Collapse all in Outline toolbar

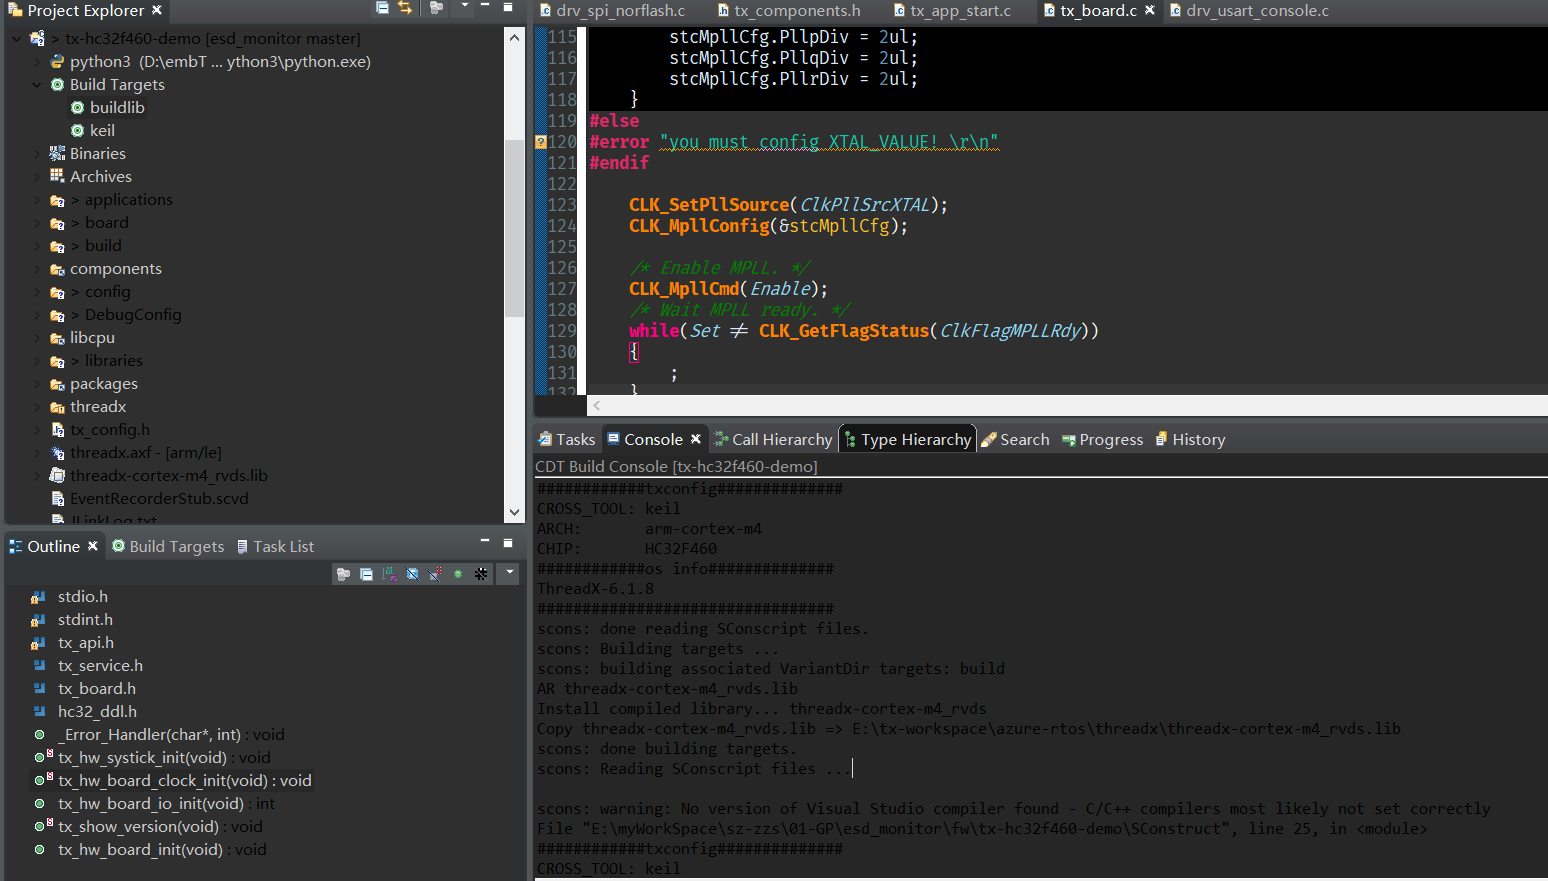pyautogui.click(x=366, y=574)
